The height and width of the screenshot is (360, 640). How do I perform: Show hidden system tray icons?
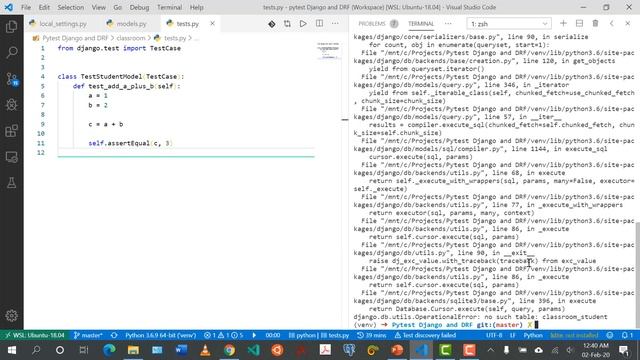[490, 350]
